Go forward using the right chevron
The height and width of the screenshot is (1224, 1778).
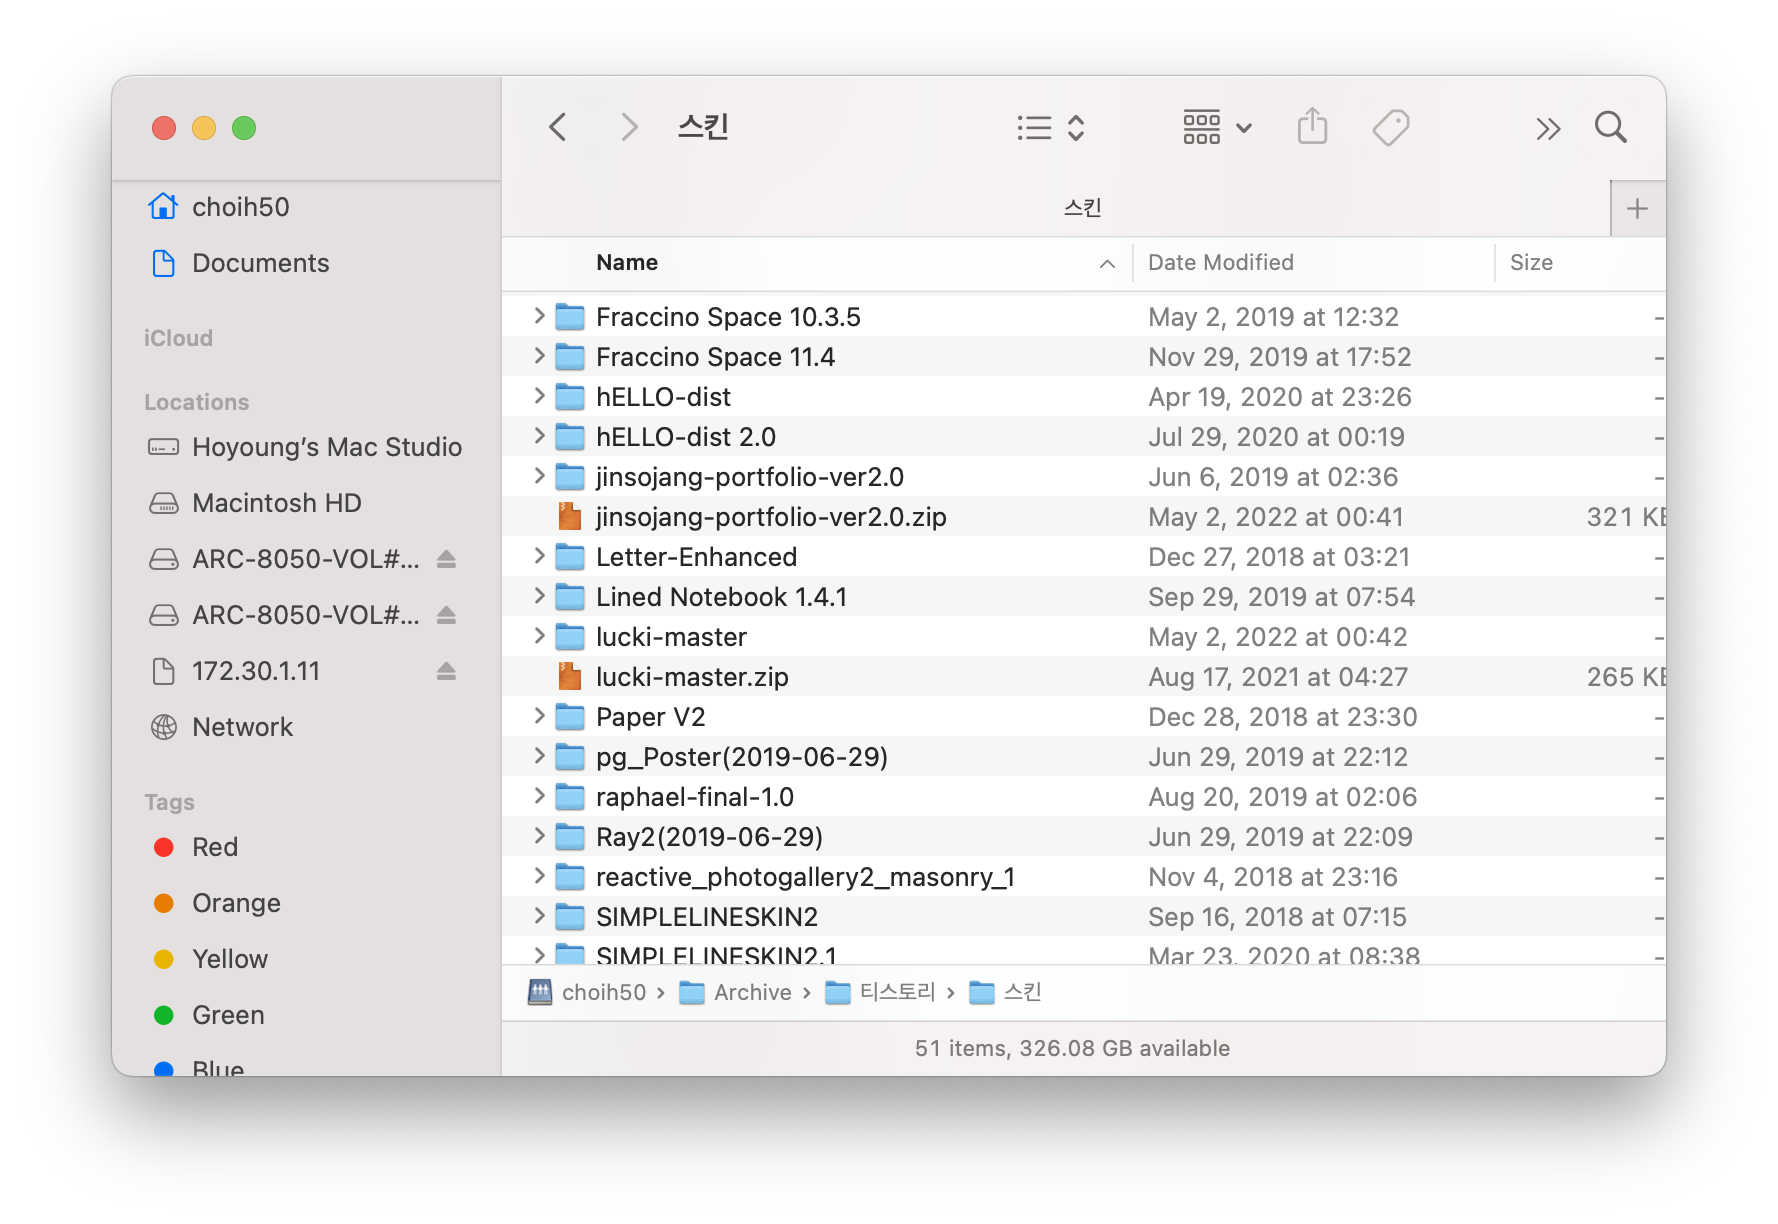click(x=628, y=127)
